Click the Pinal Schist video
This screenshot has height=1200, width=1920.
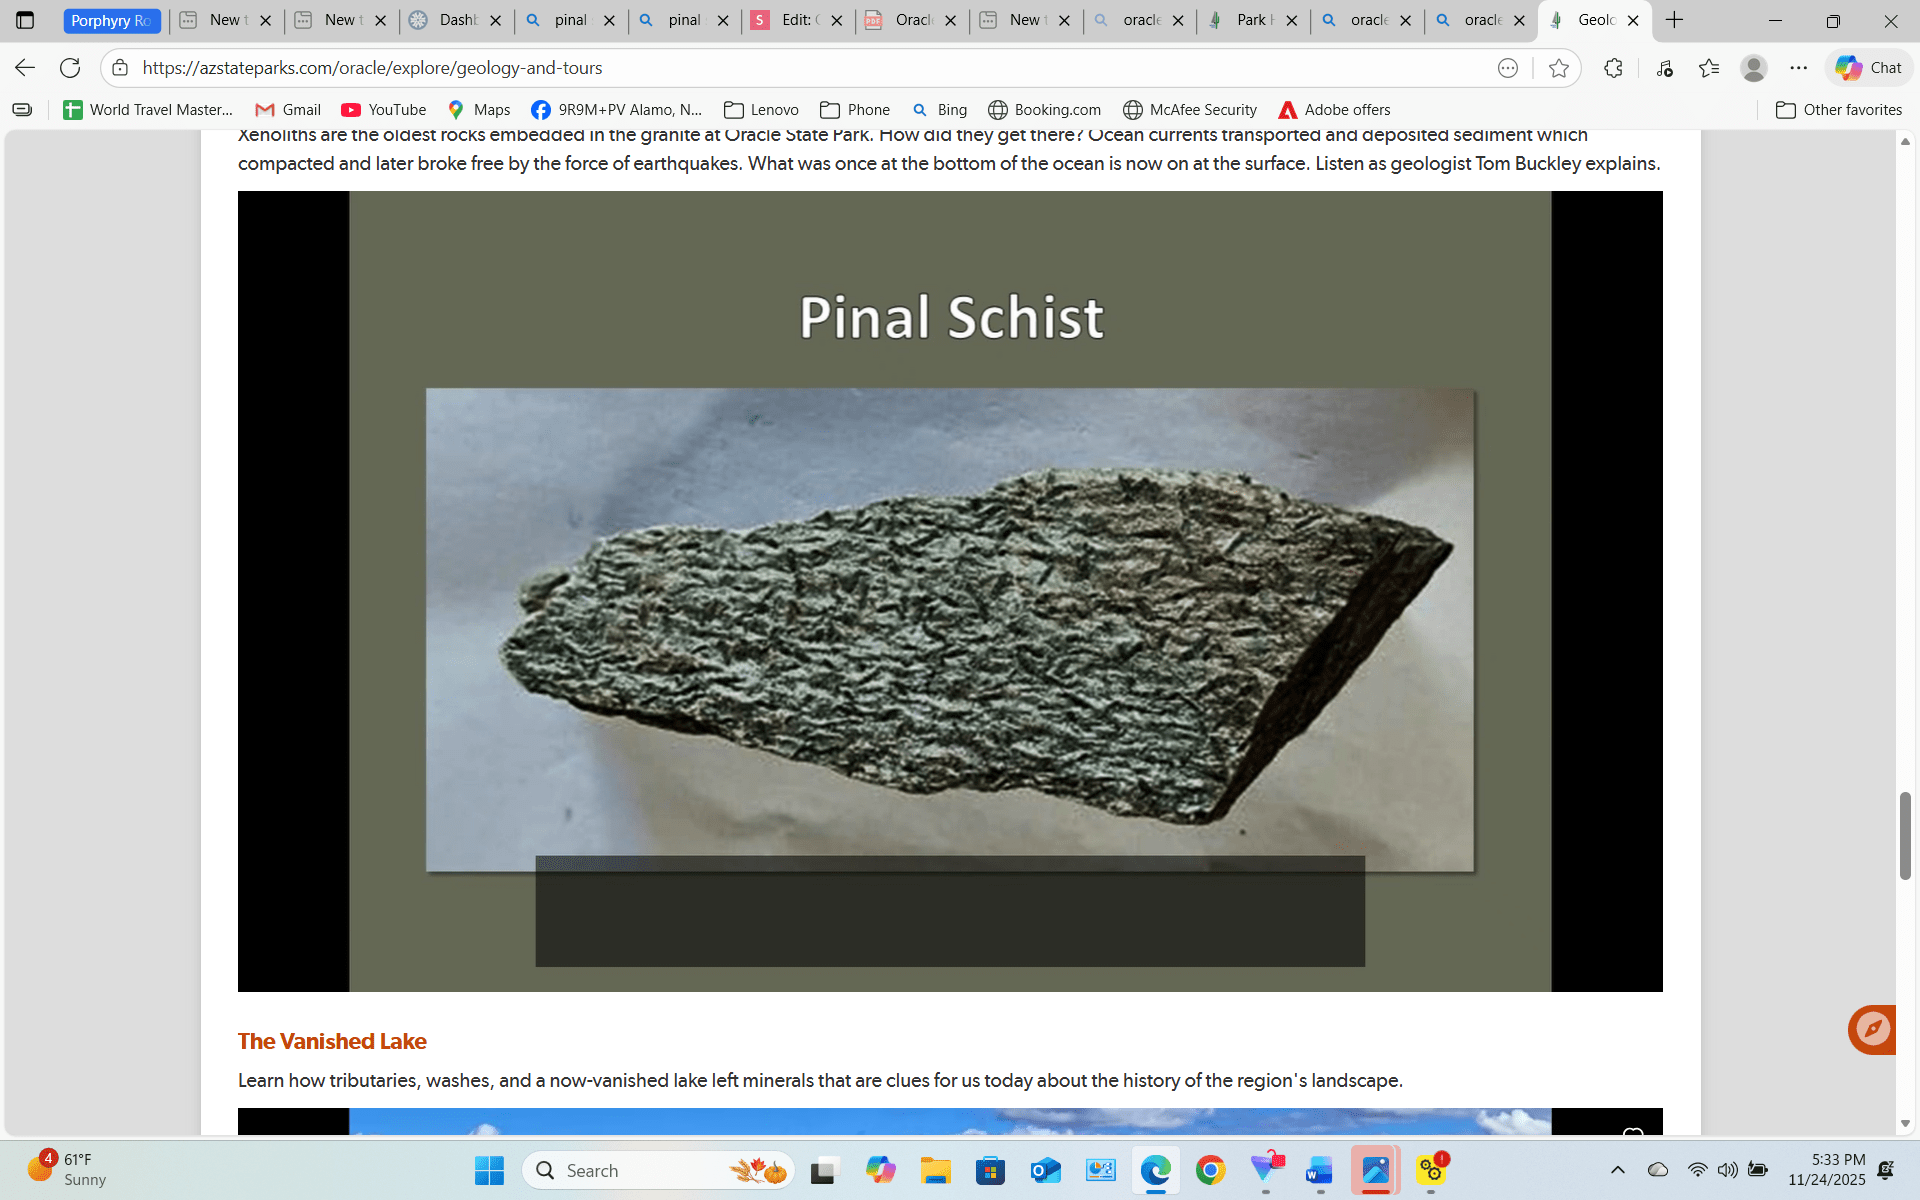click(950, 591)
